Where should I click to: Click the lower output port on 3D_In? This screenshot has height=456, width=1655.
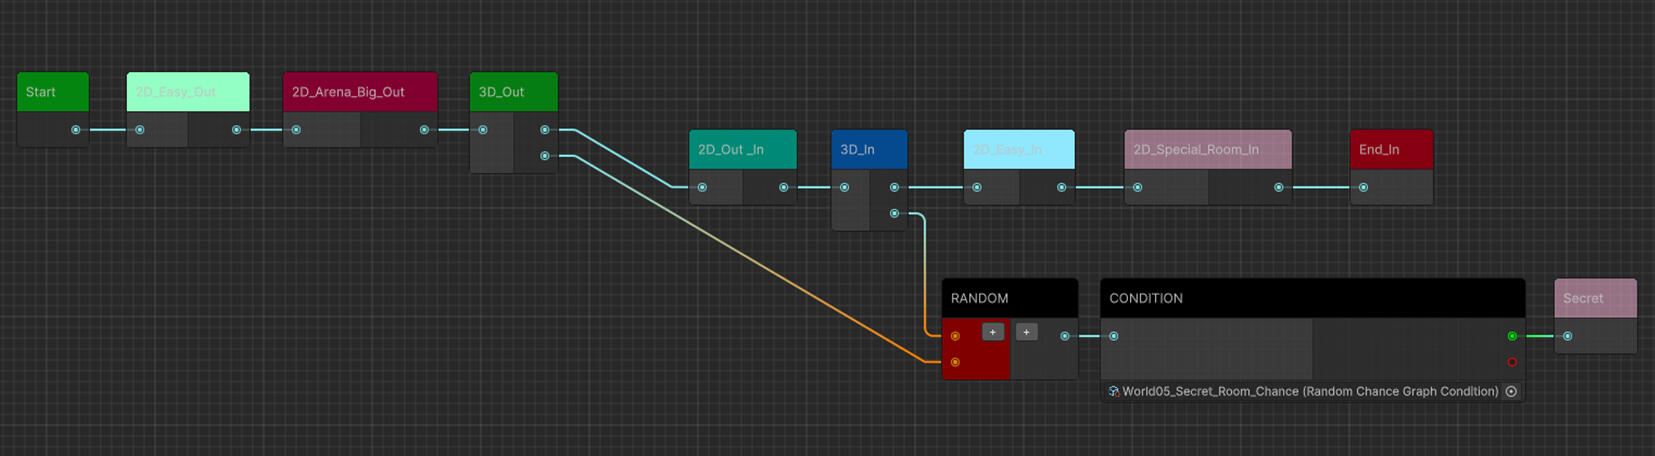(x=894, y=214)
